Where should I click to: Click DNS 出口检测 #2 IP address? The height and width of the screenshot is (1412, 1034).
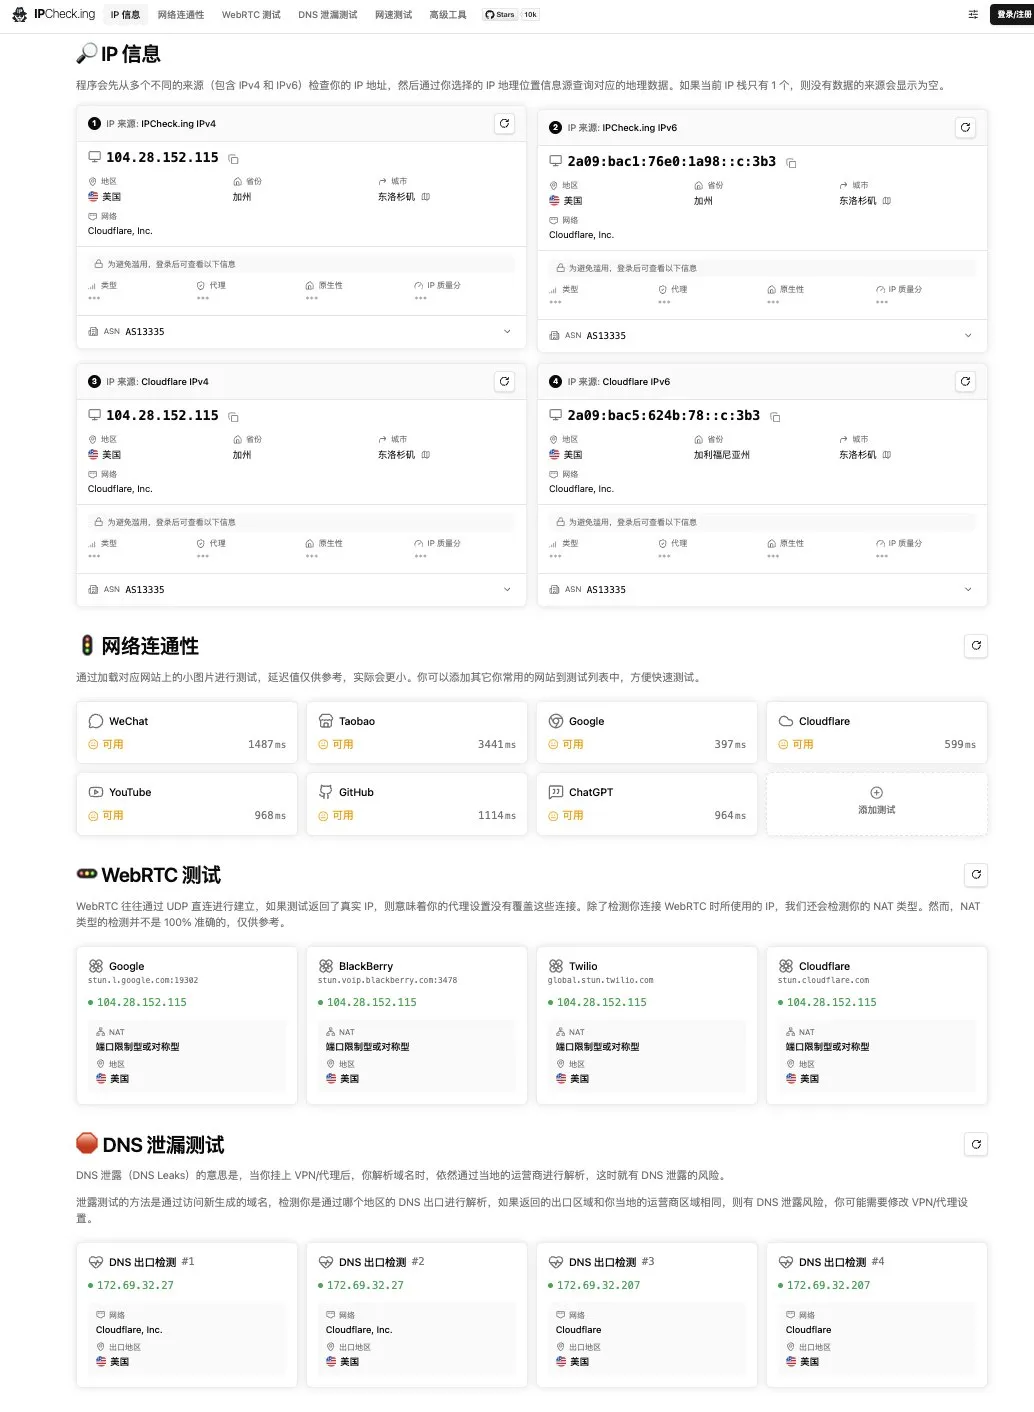[365, 1286]
